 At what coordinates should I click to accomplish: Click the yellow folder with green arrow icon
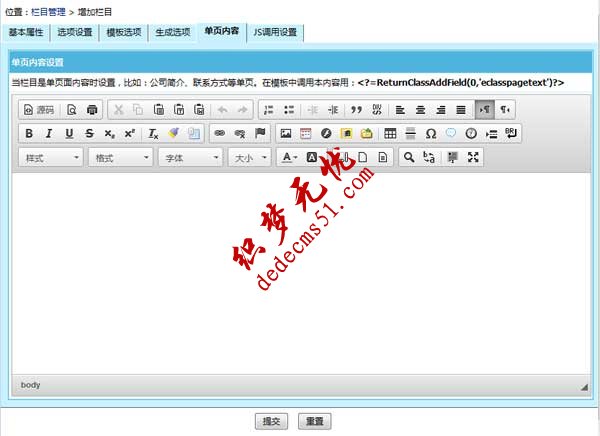367,133
